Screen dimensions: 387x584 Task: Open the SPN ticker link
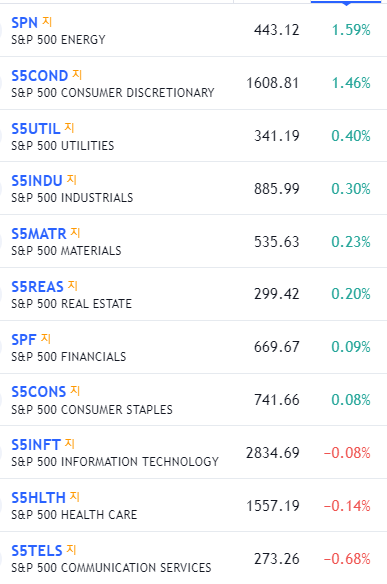click(x=25, y=23)
